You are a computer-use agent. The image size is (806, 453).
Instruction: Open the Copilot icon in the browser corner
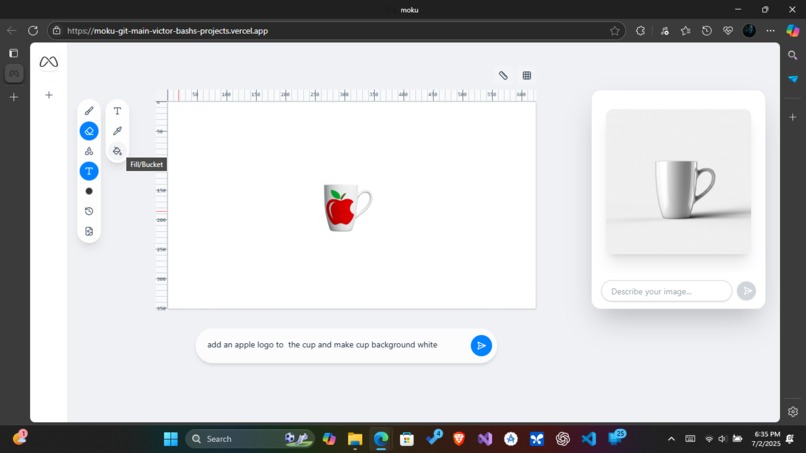[793, 31]
